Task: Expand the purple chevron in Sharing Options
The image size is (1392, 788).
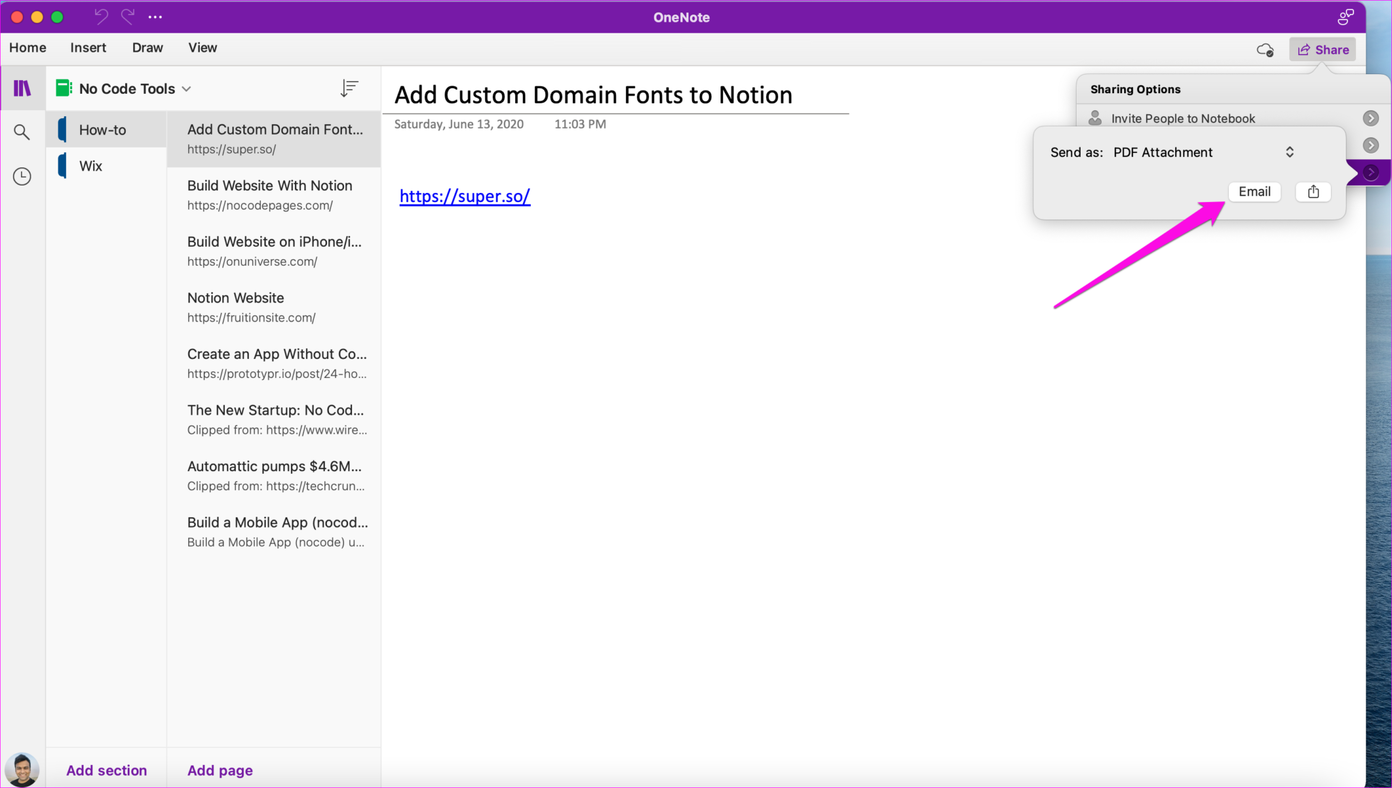Action: point(1370,172)
